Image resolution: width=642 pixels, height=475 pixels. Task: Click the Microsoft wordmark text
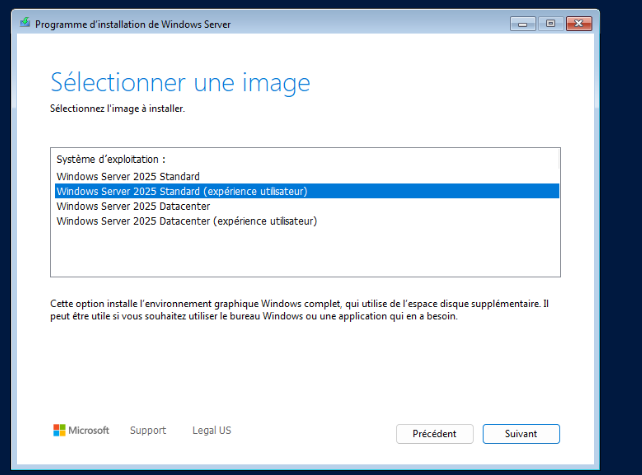(x=89, y=431)
